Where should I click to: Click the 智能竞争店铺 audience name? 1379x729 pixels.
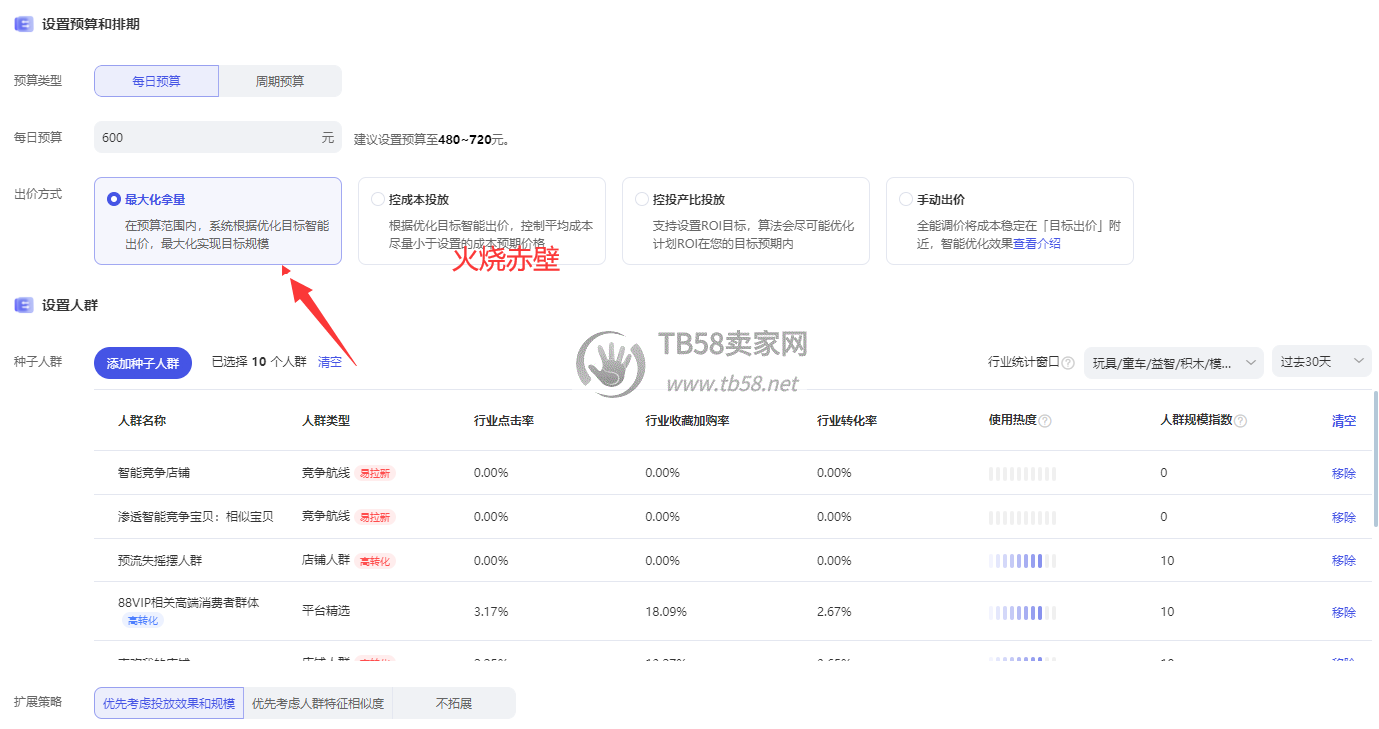(154, 472)
